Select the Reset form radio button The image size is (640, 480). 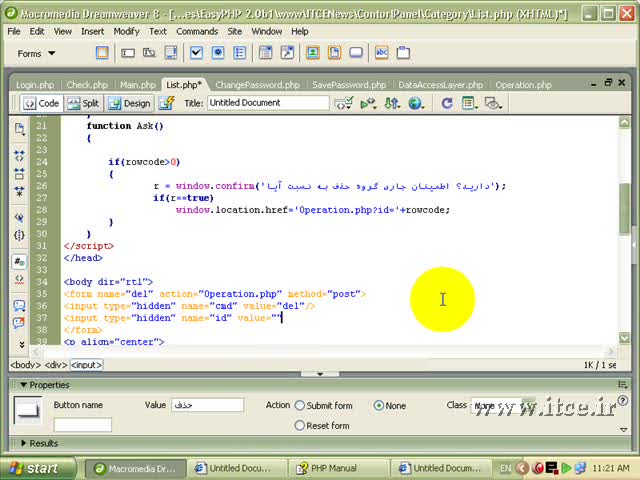tap(300, 425)
